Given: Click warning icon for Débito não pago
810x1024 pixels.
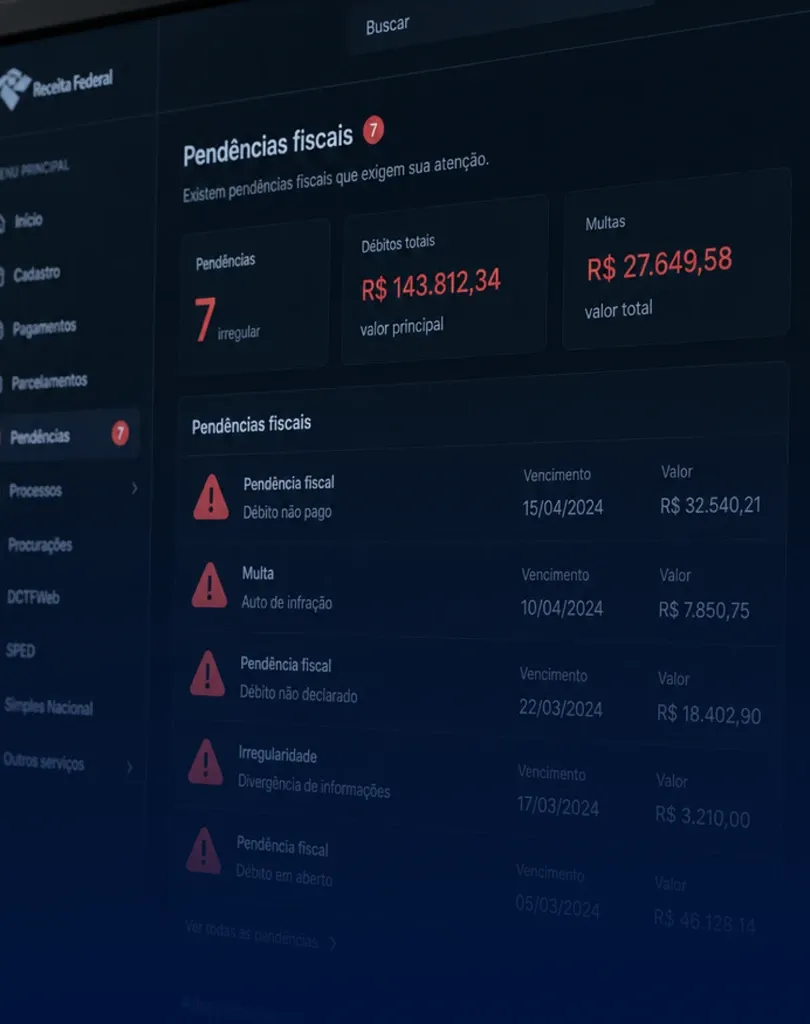Looking at the screenshot, I should click(211, 498).
